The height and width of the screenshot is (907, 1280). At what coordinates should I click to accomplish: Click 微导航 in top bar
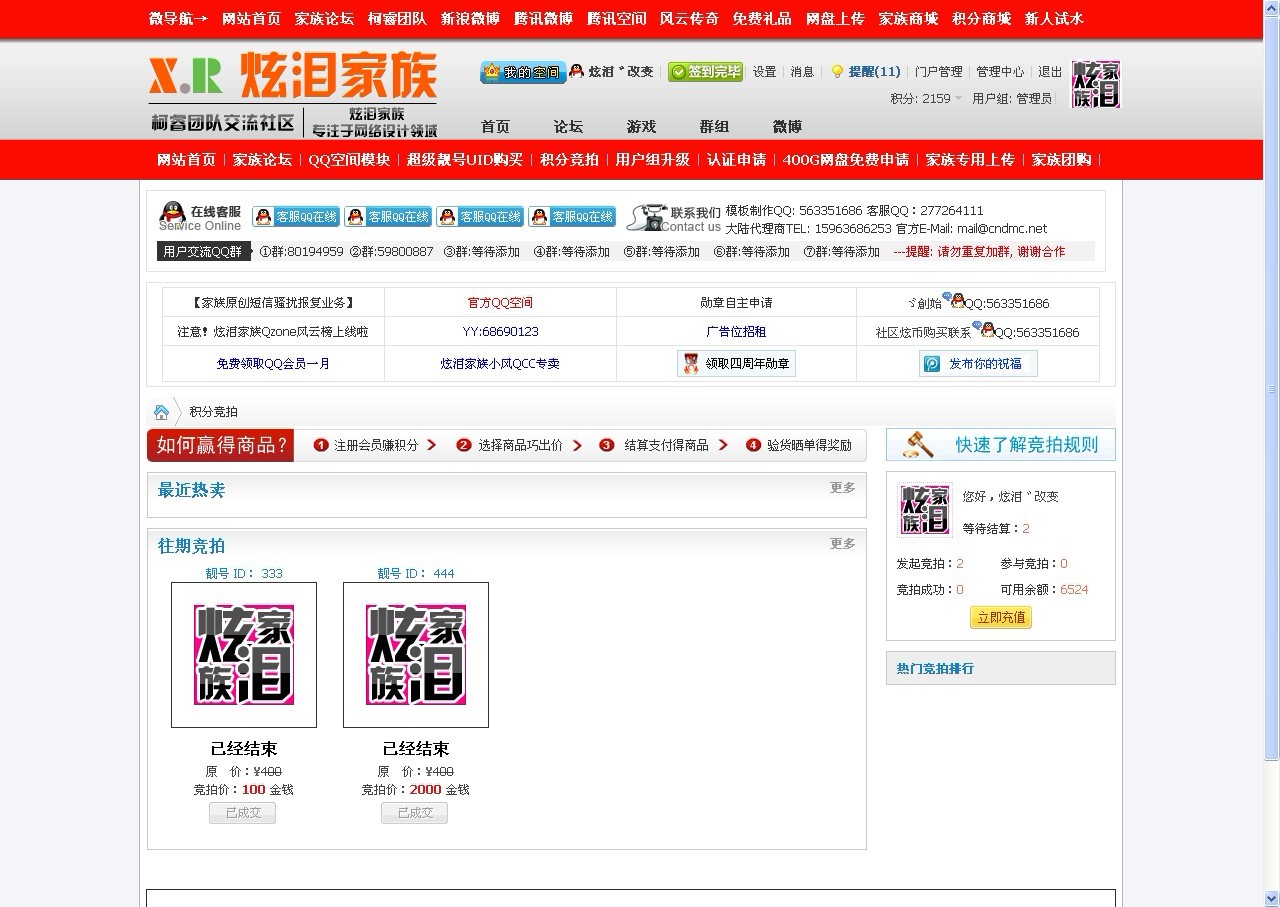click(178, 18)
